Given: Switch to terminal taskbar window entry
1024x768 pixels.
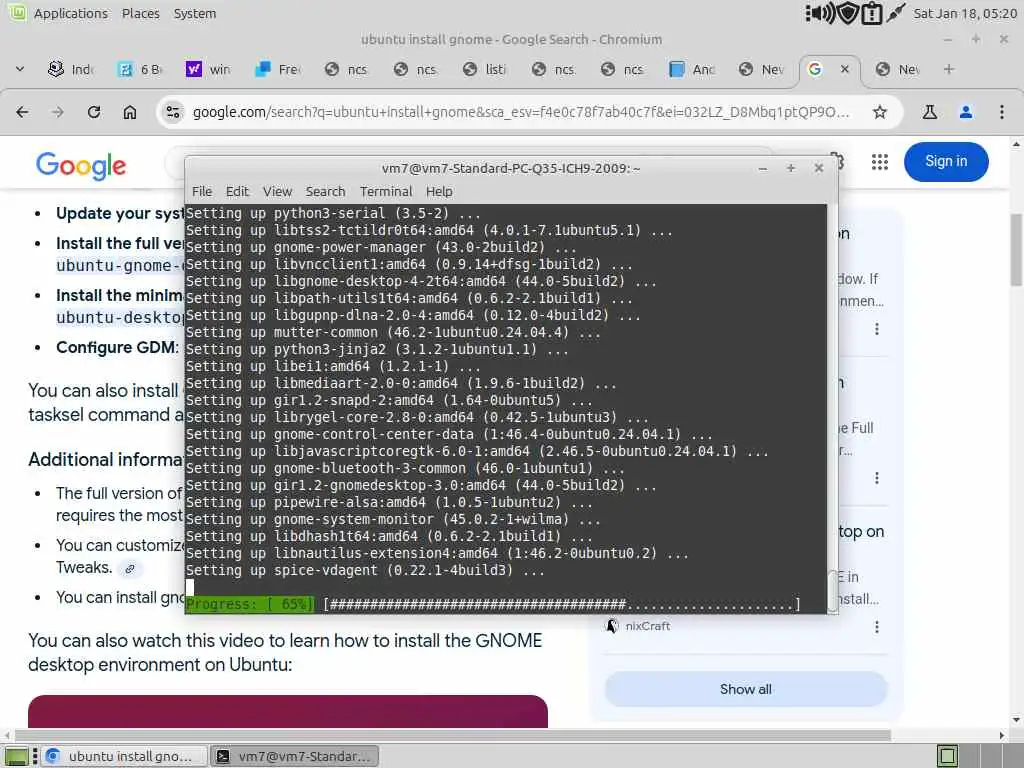Looking at the screenshot, I should [296, 756].
